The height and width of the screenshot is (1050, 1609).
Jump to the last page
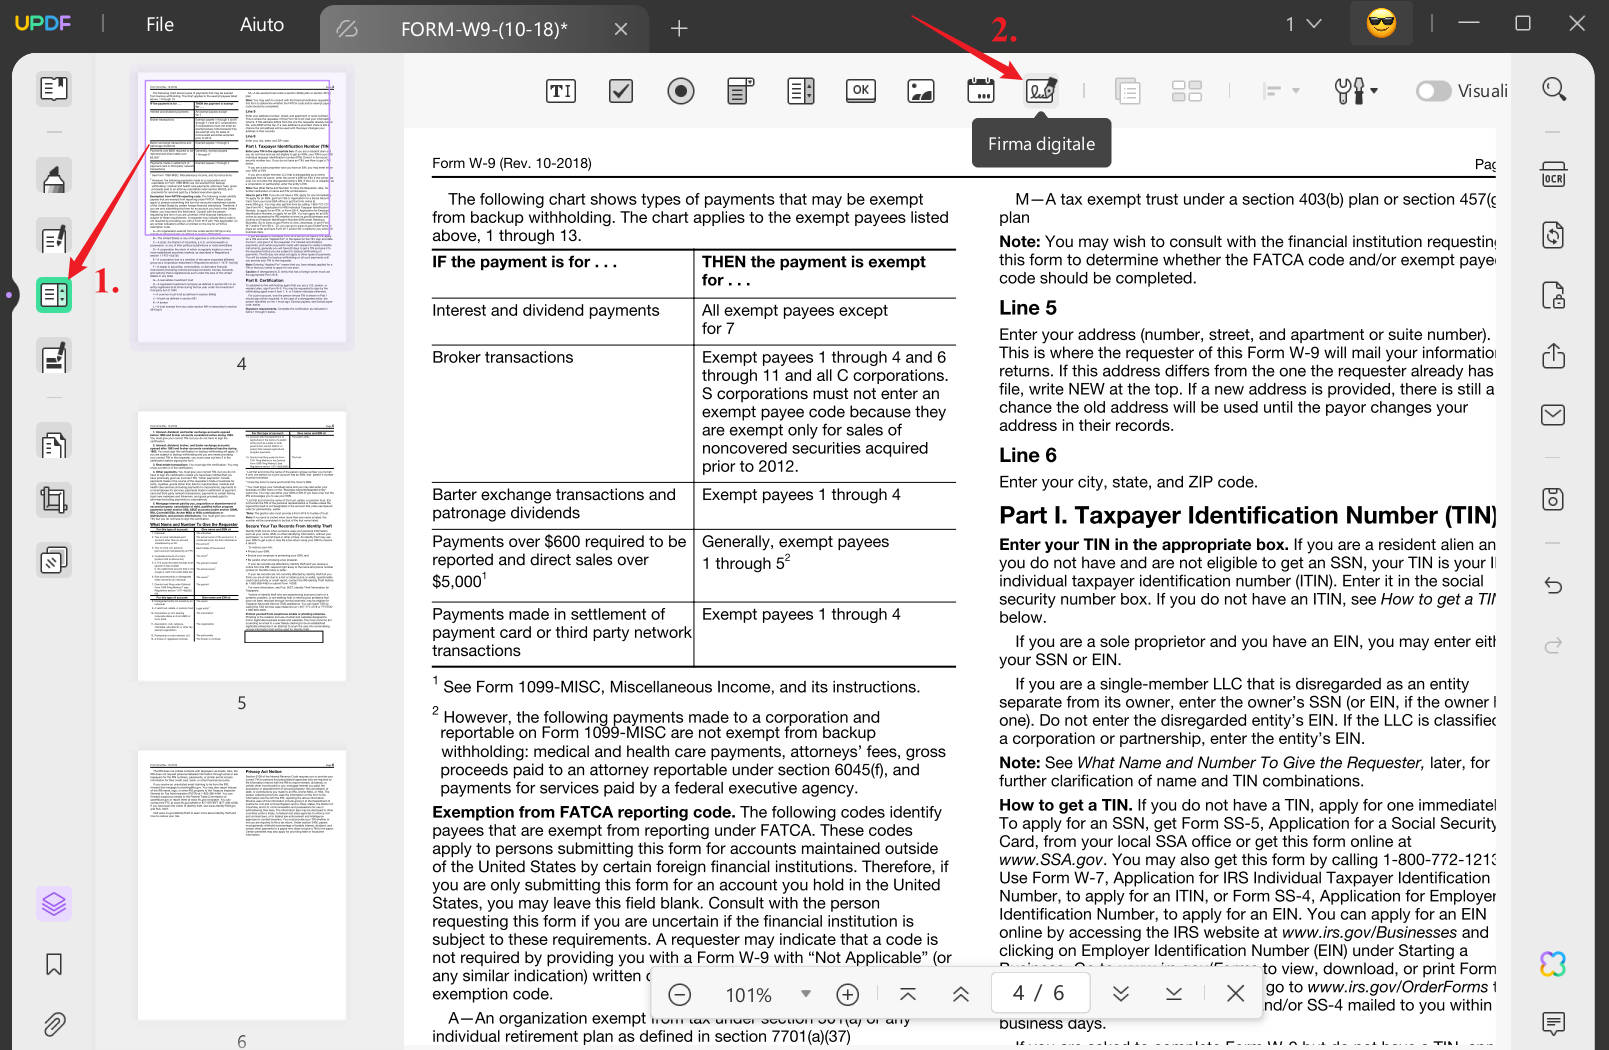1174,994
